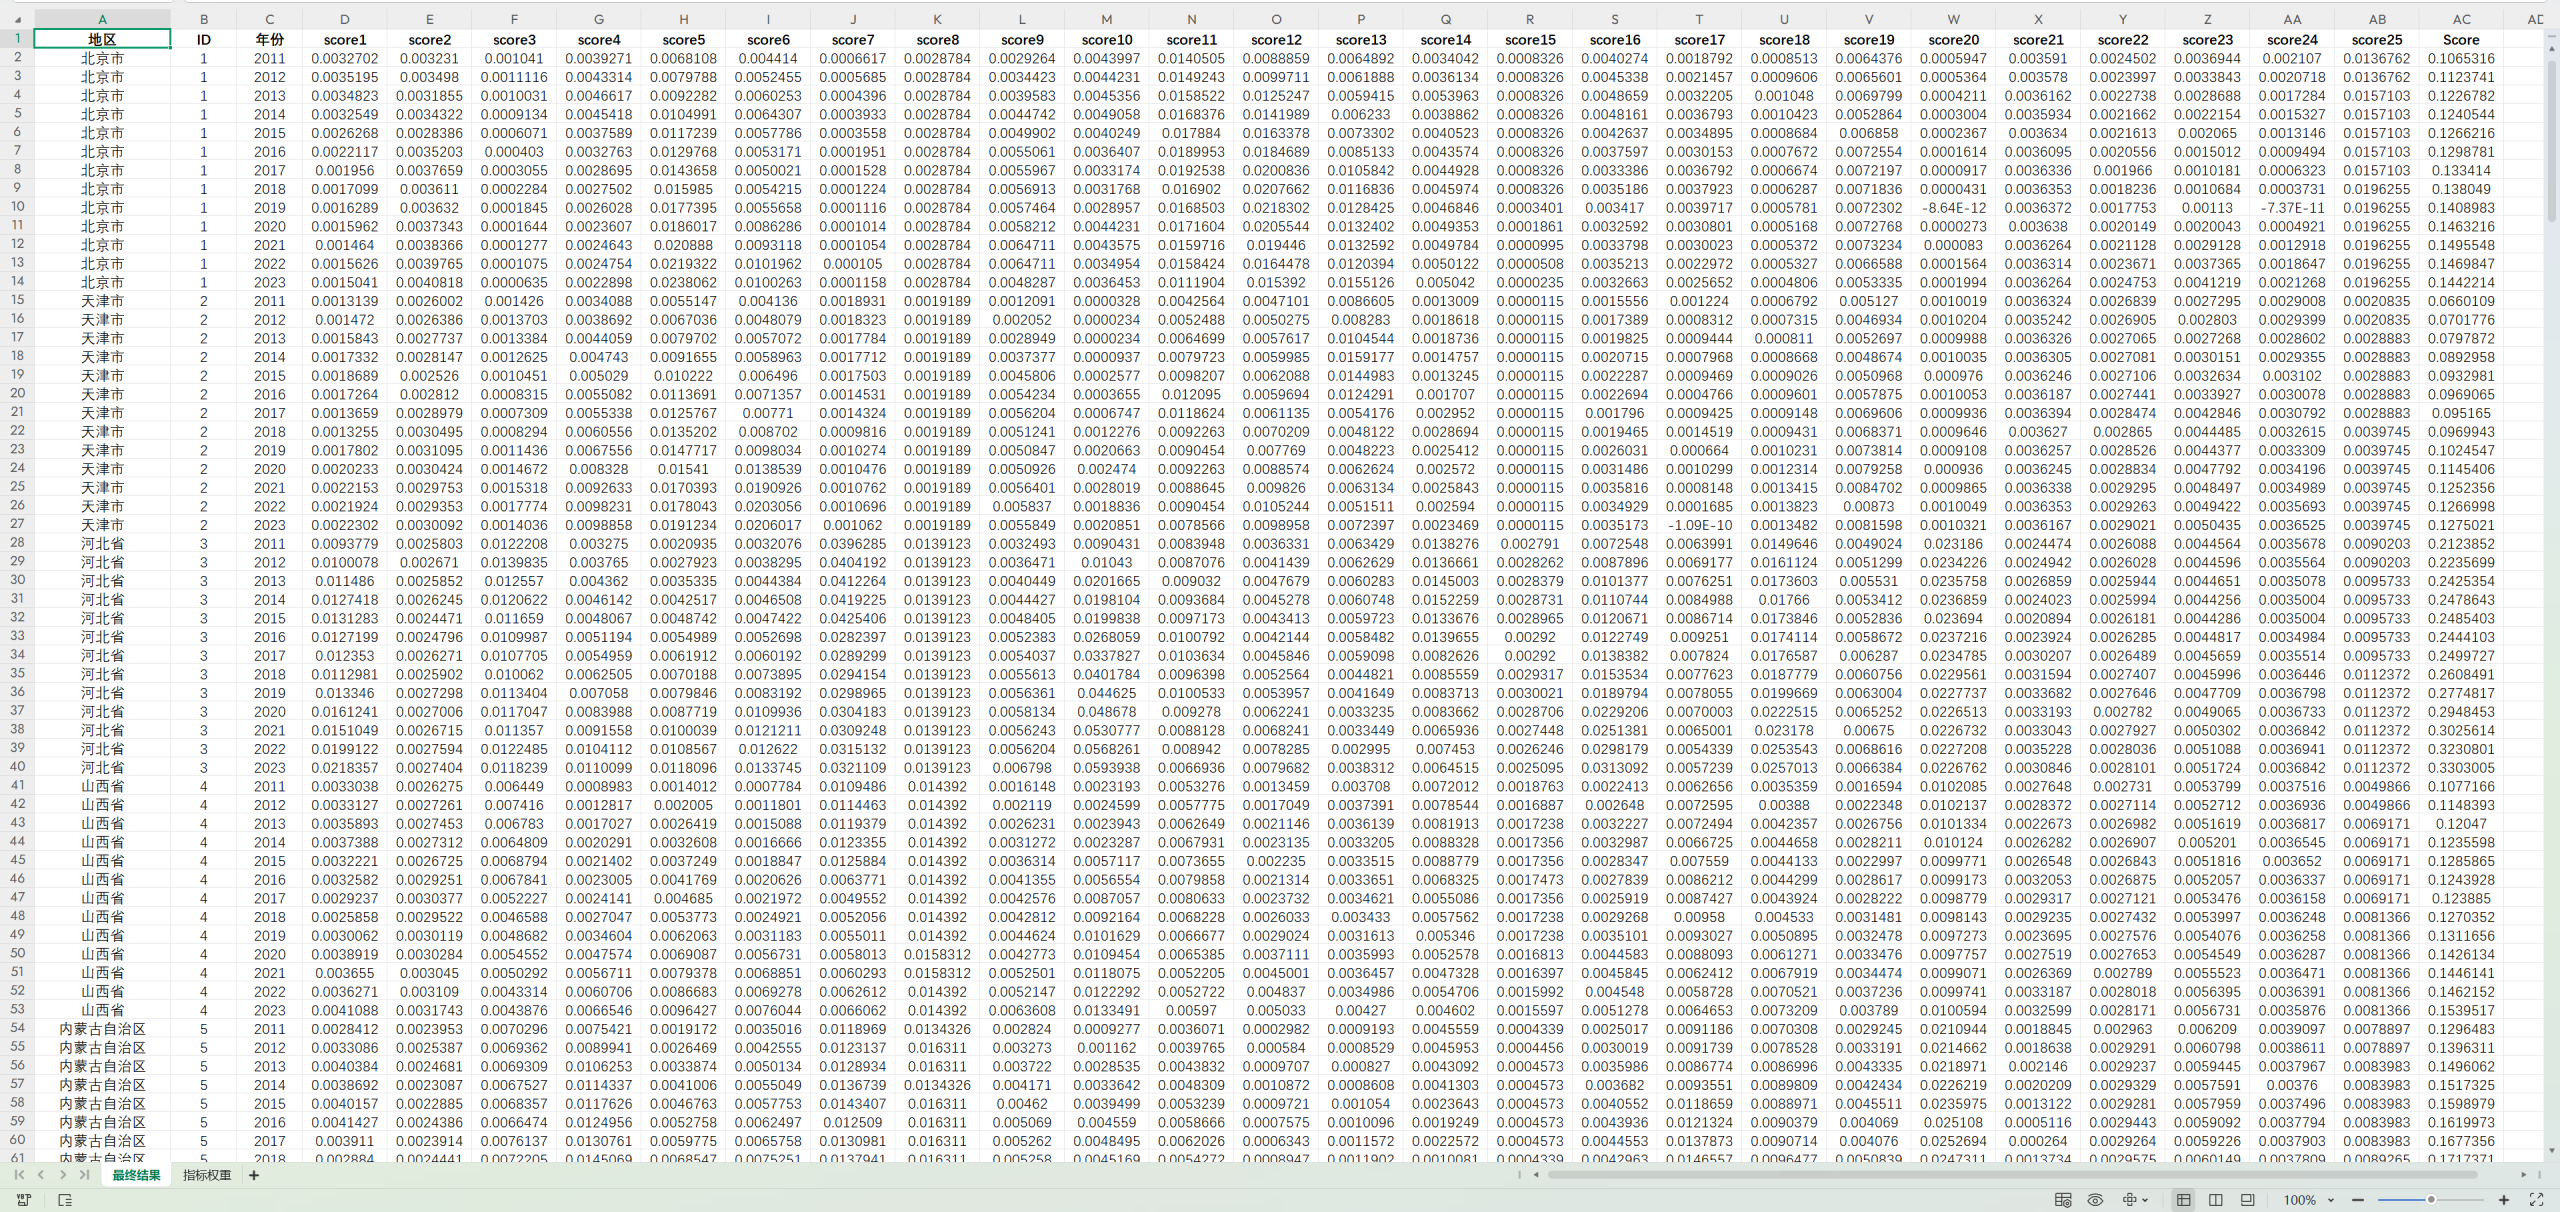Image resolution: width=2560 pixels, height=1212 pixels.
Task: Switch to page layout view mode
Action: [x=2248, y=1199]
